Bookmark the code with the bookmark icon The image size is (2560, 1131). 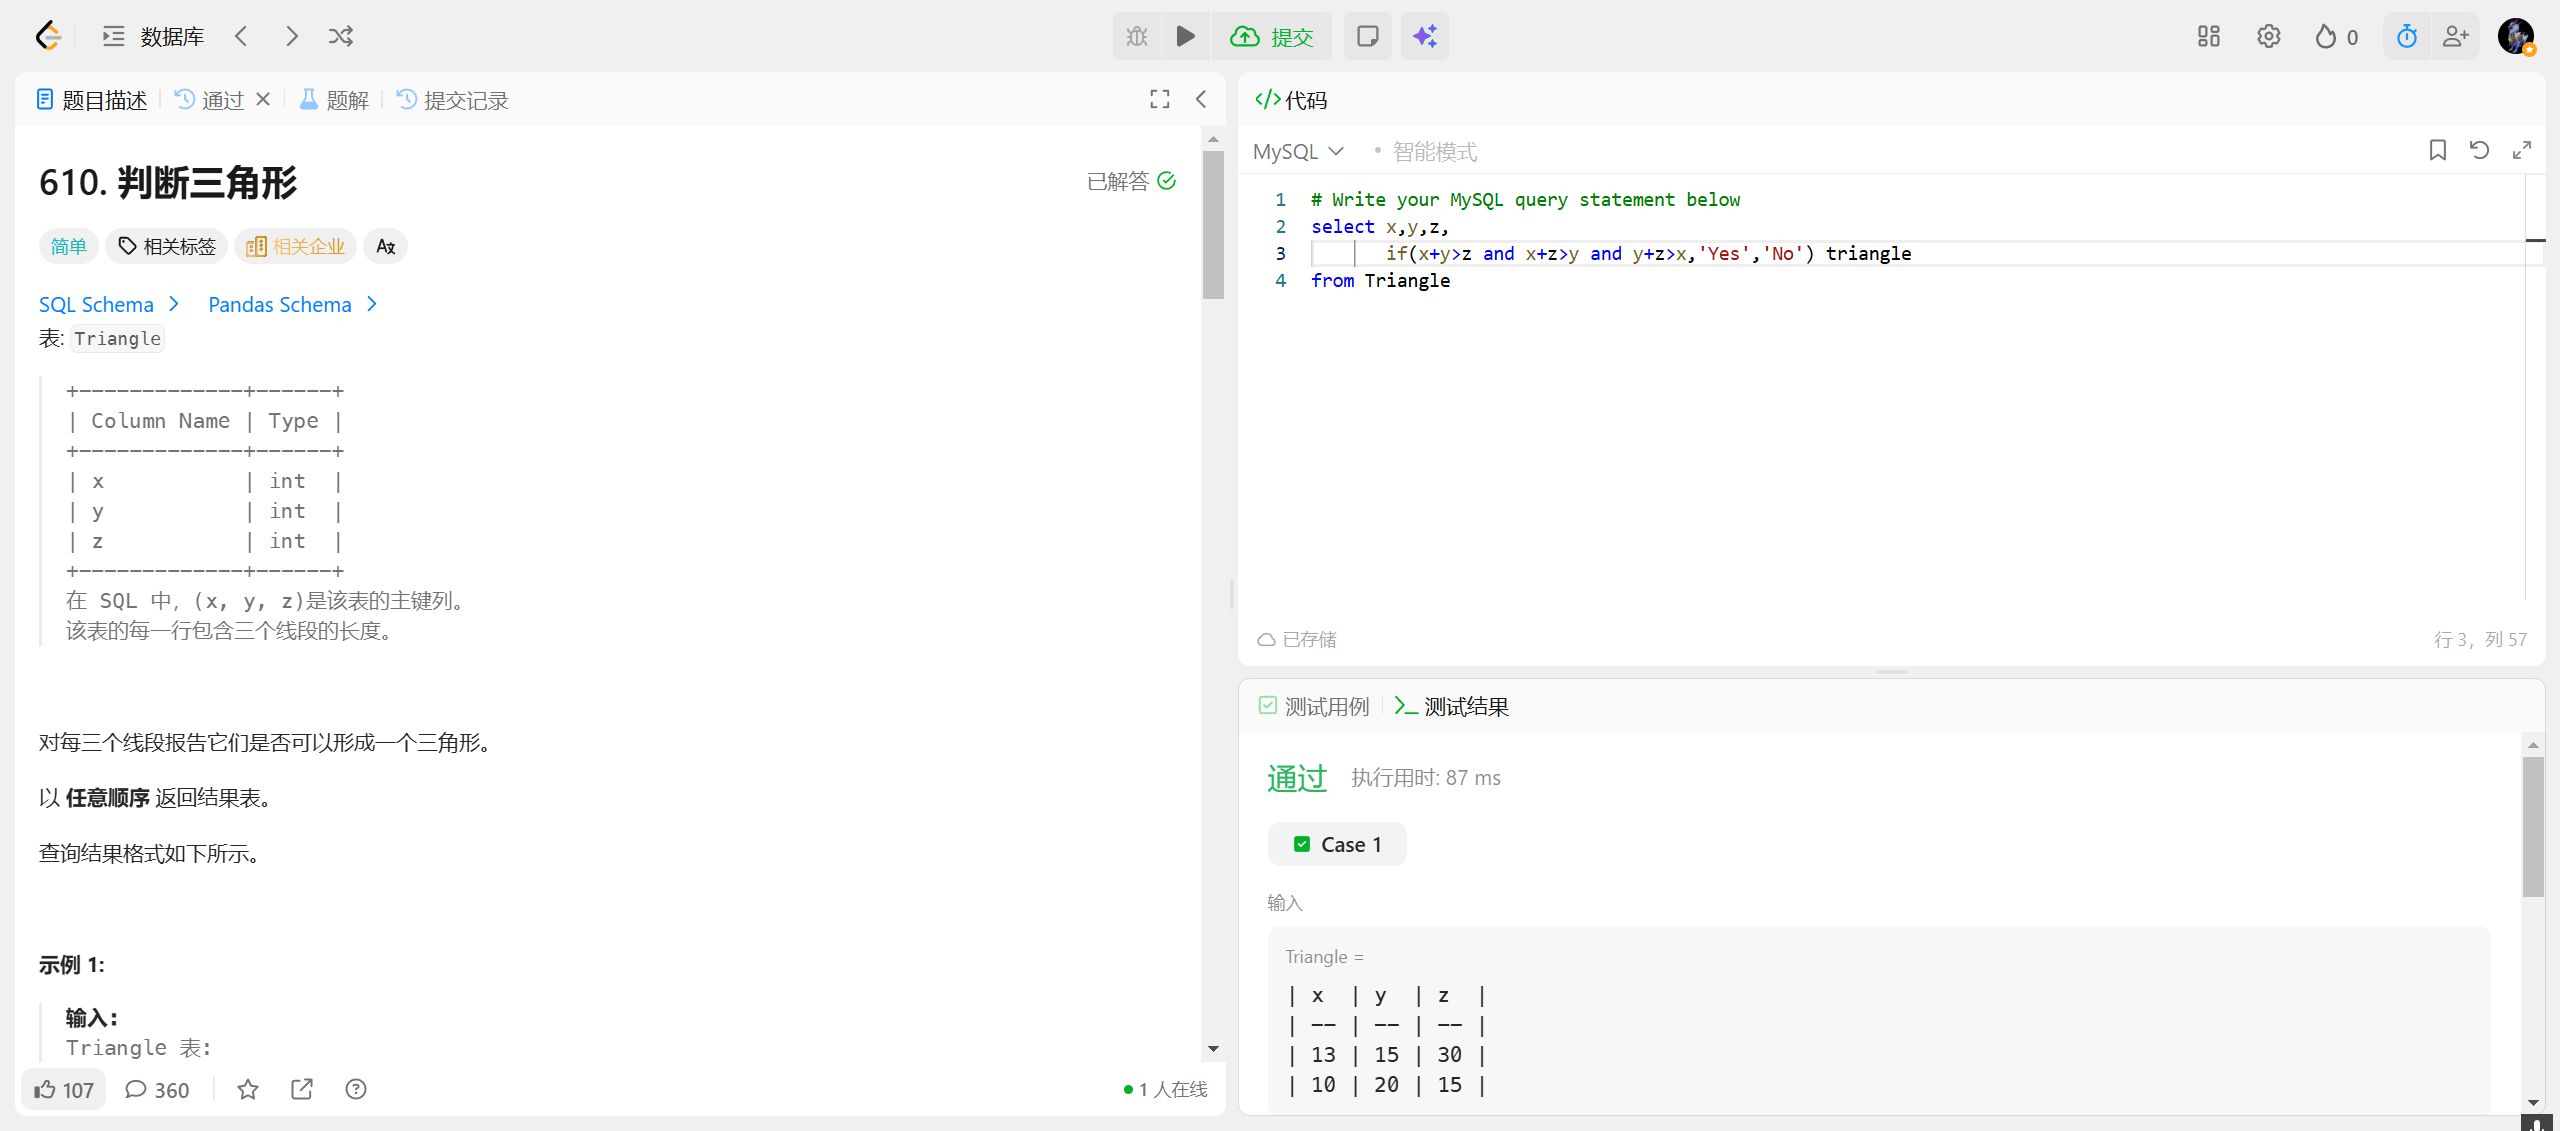pos(2437,150)
